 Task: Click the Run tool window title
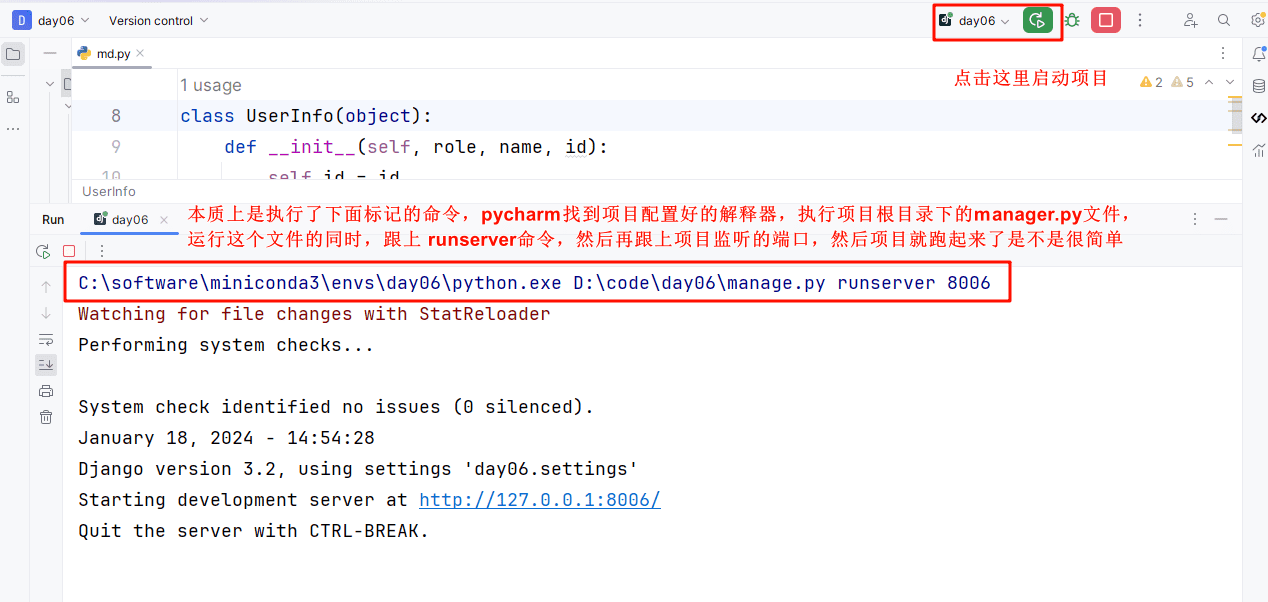pyautogui.click(x=53, y=220)
